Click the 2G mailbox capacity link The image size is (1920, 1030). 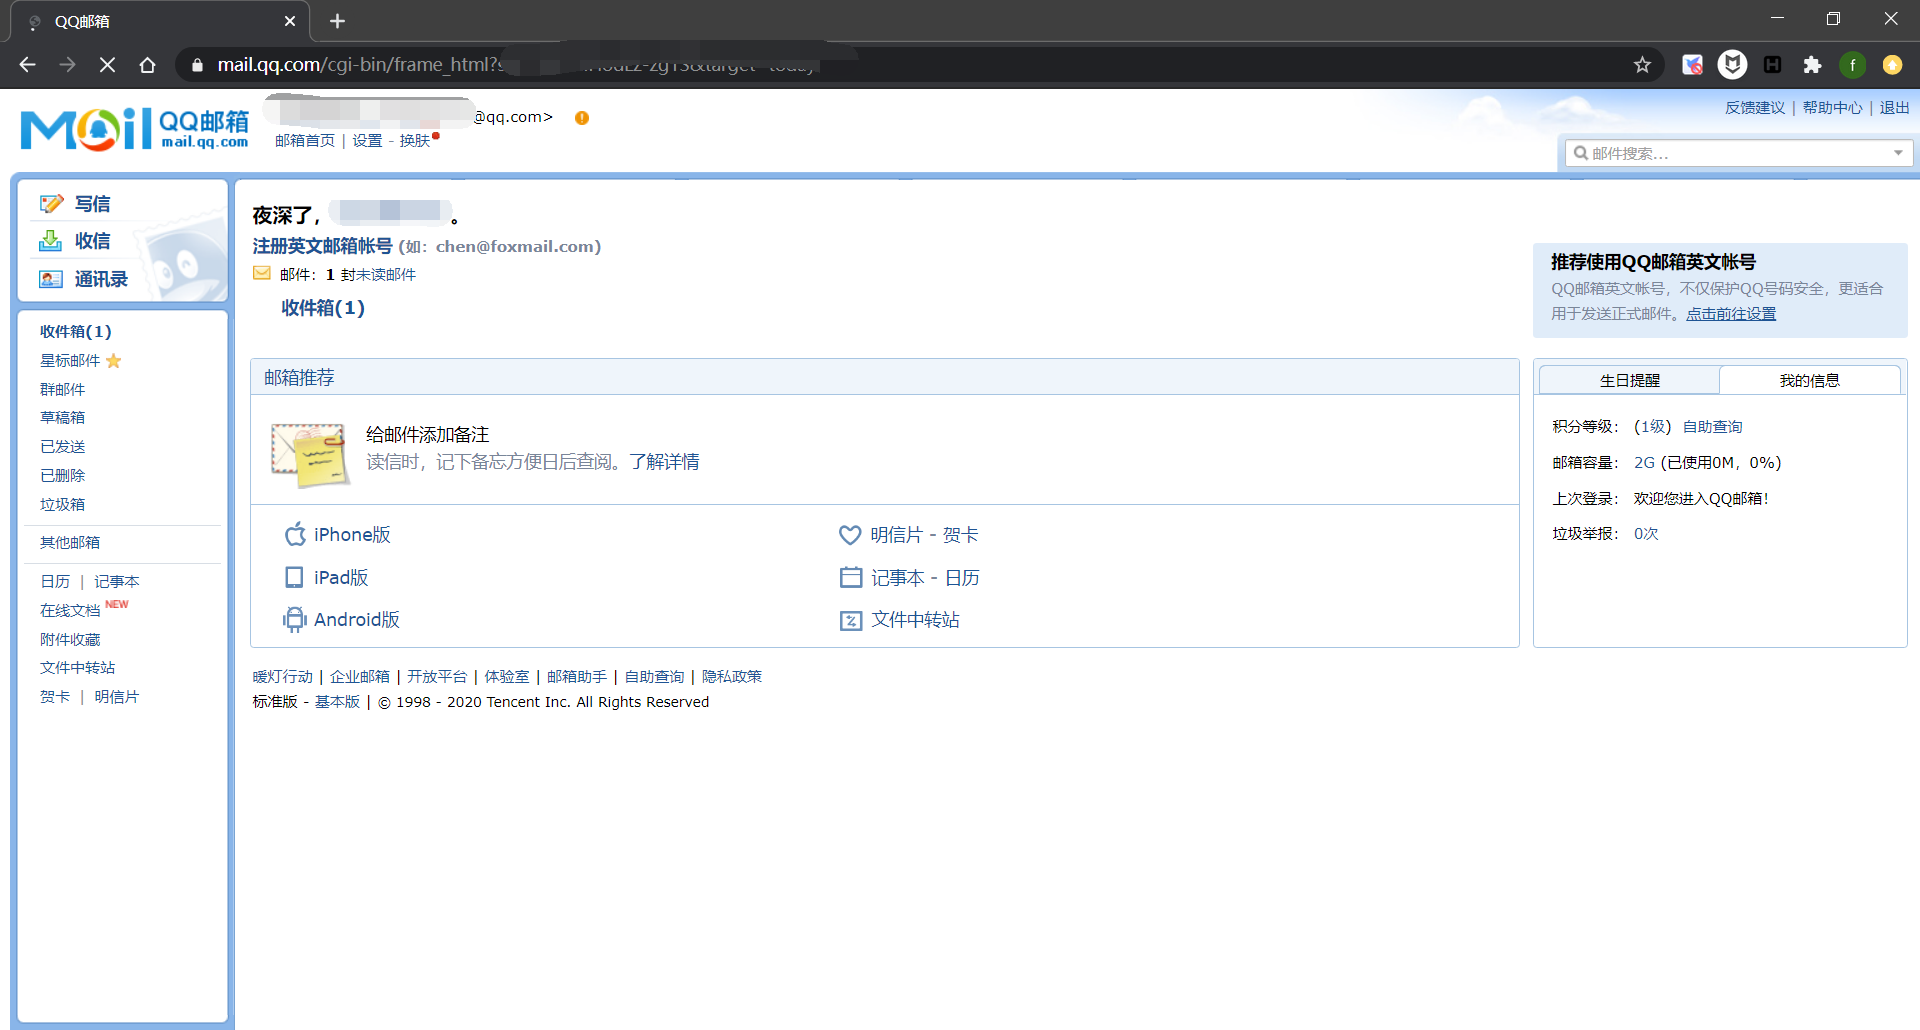(1644, 463)
